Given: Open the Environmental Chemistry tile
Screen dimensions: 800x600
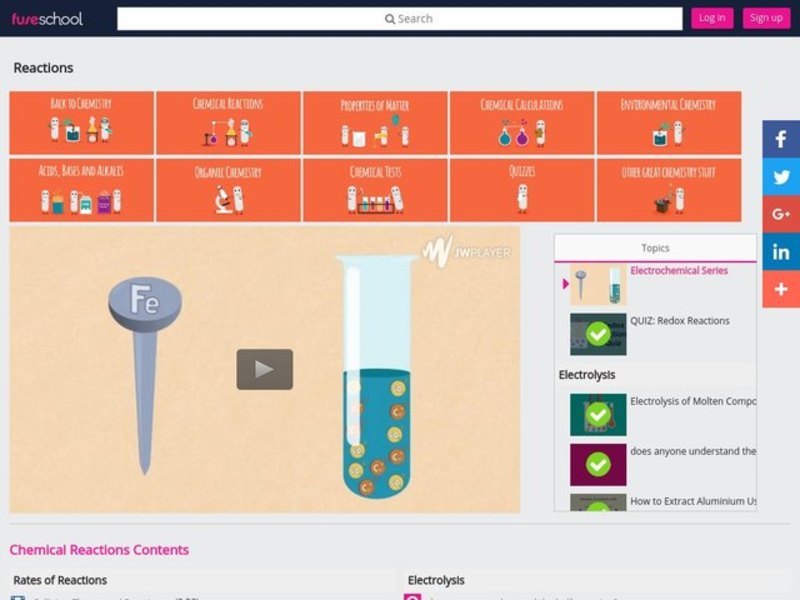Looking at the screenshot, I should (x=669, y=123).
